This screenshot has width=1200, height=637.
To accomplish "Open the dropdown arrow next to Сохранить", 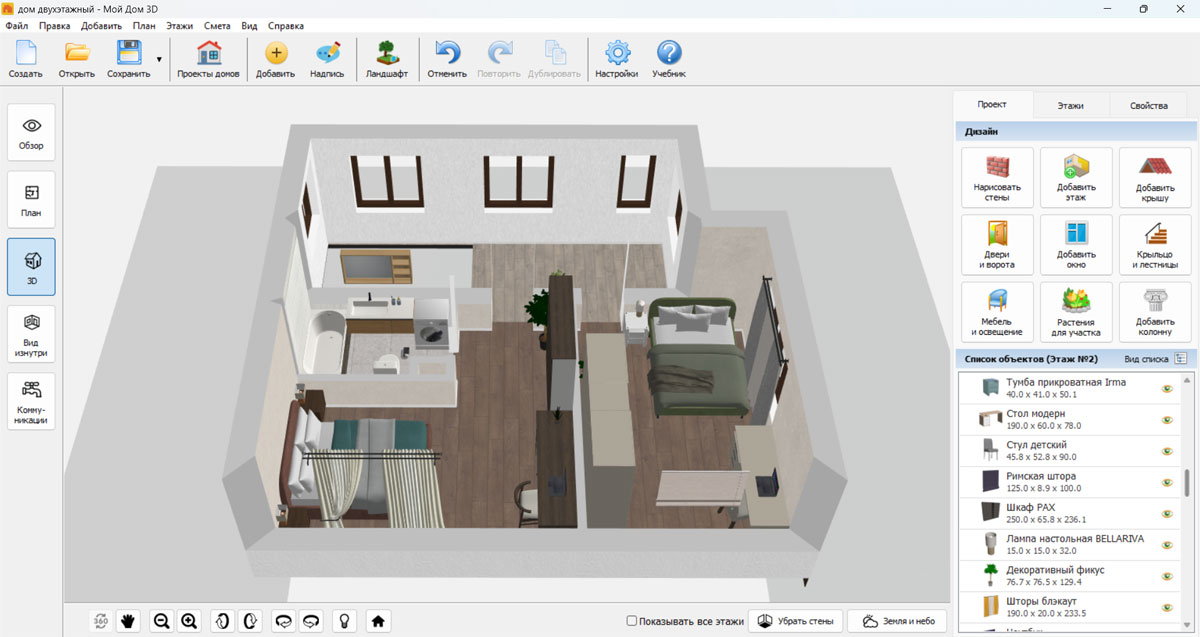I will (x=159, y=60).
